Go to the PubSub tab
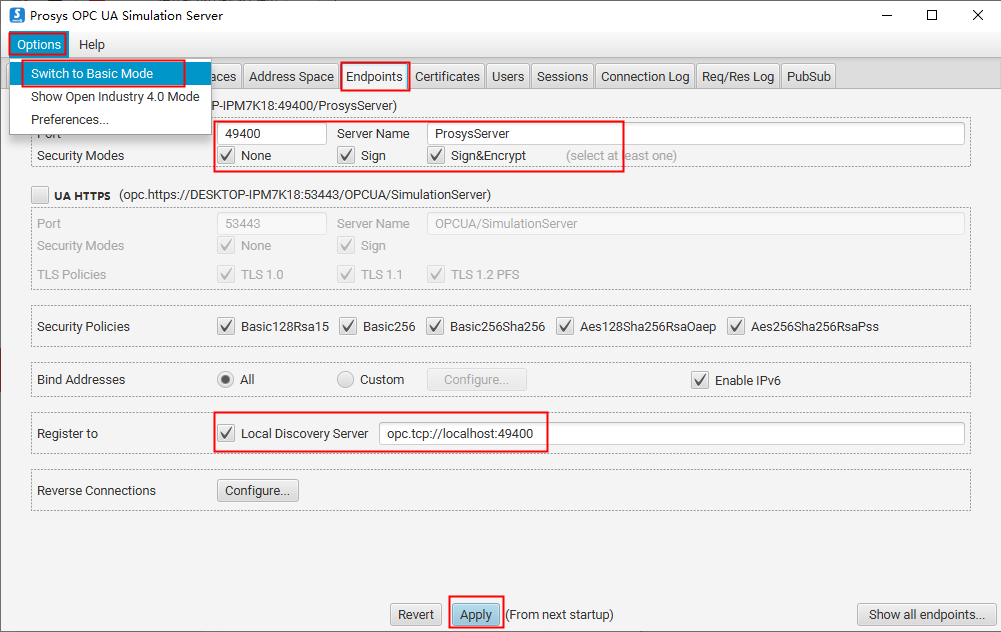 click(x=808, y=76)
